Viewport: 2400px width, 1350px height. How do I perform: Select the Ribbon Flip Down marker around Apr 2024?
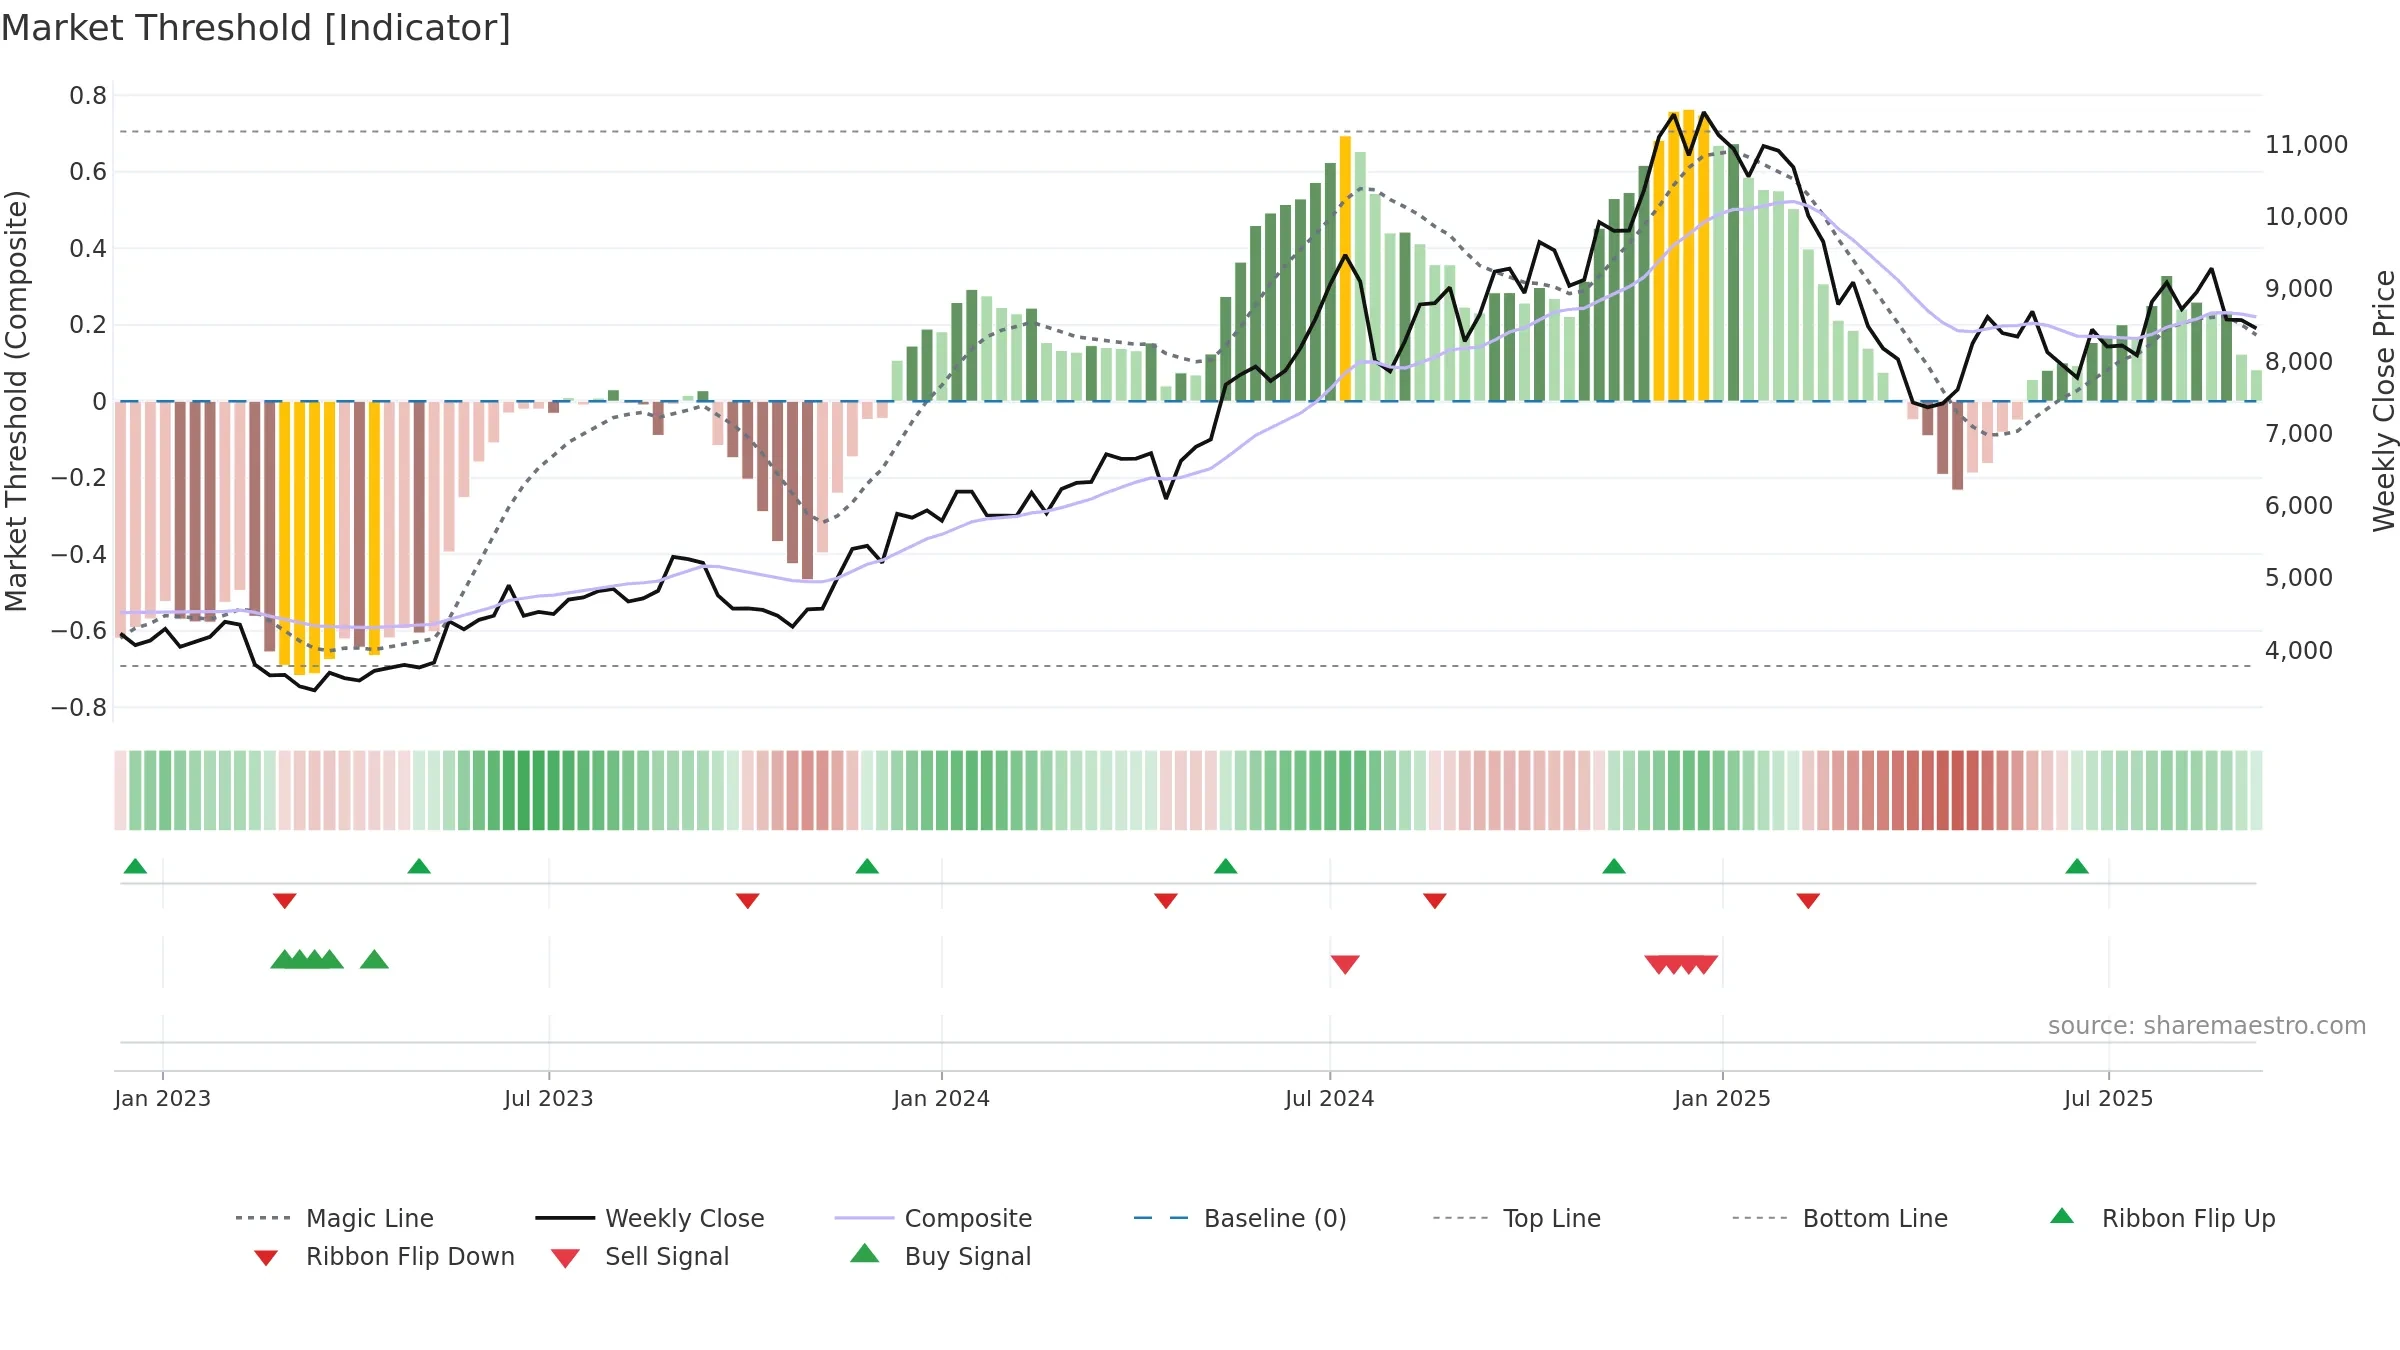tap(1165, 901)
